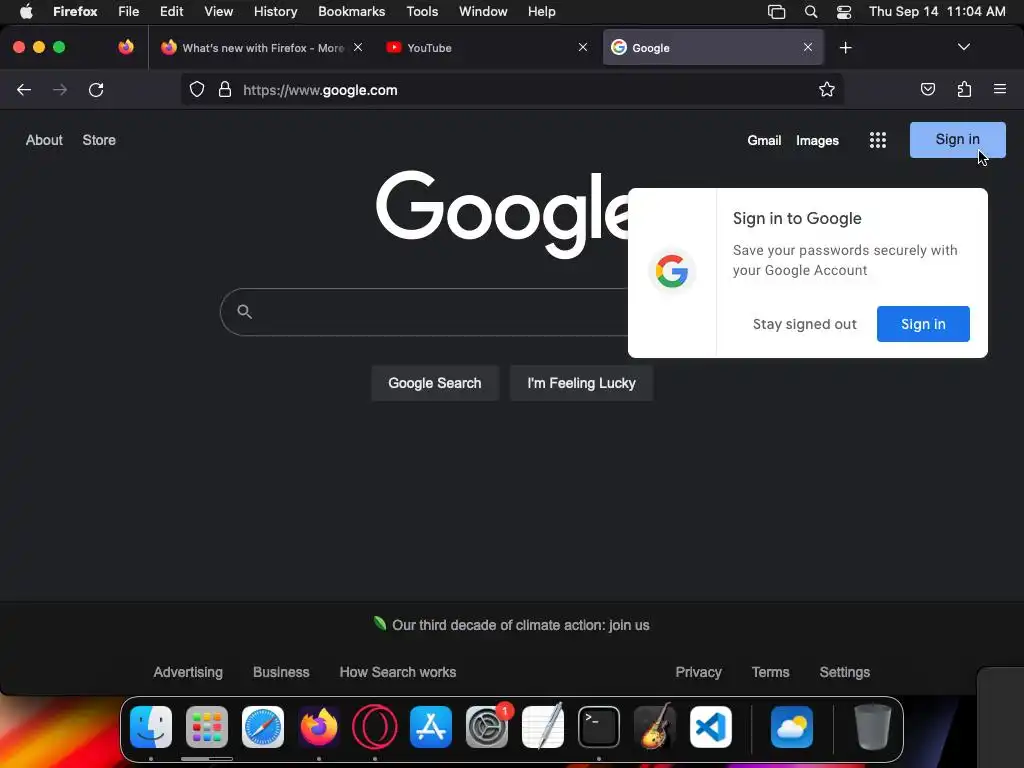1024x768 pixels.
Task: Open the Images link
Action: click(x=817, y=140)
